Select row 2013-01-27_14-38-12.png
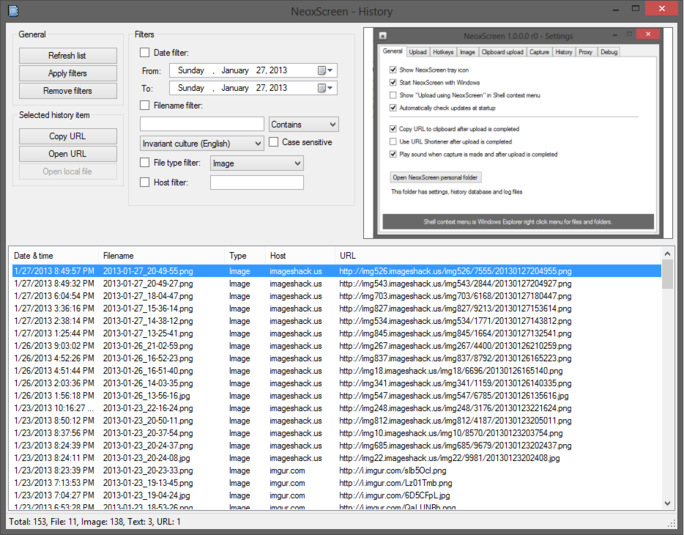Screen dimensions: 684x535 click(336, 321)
